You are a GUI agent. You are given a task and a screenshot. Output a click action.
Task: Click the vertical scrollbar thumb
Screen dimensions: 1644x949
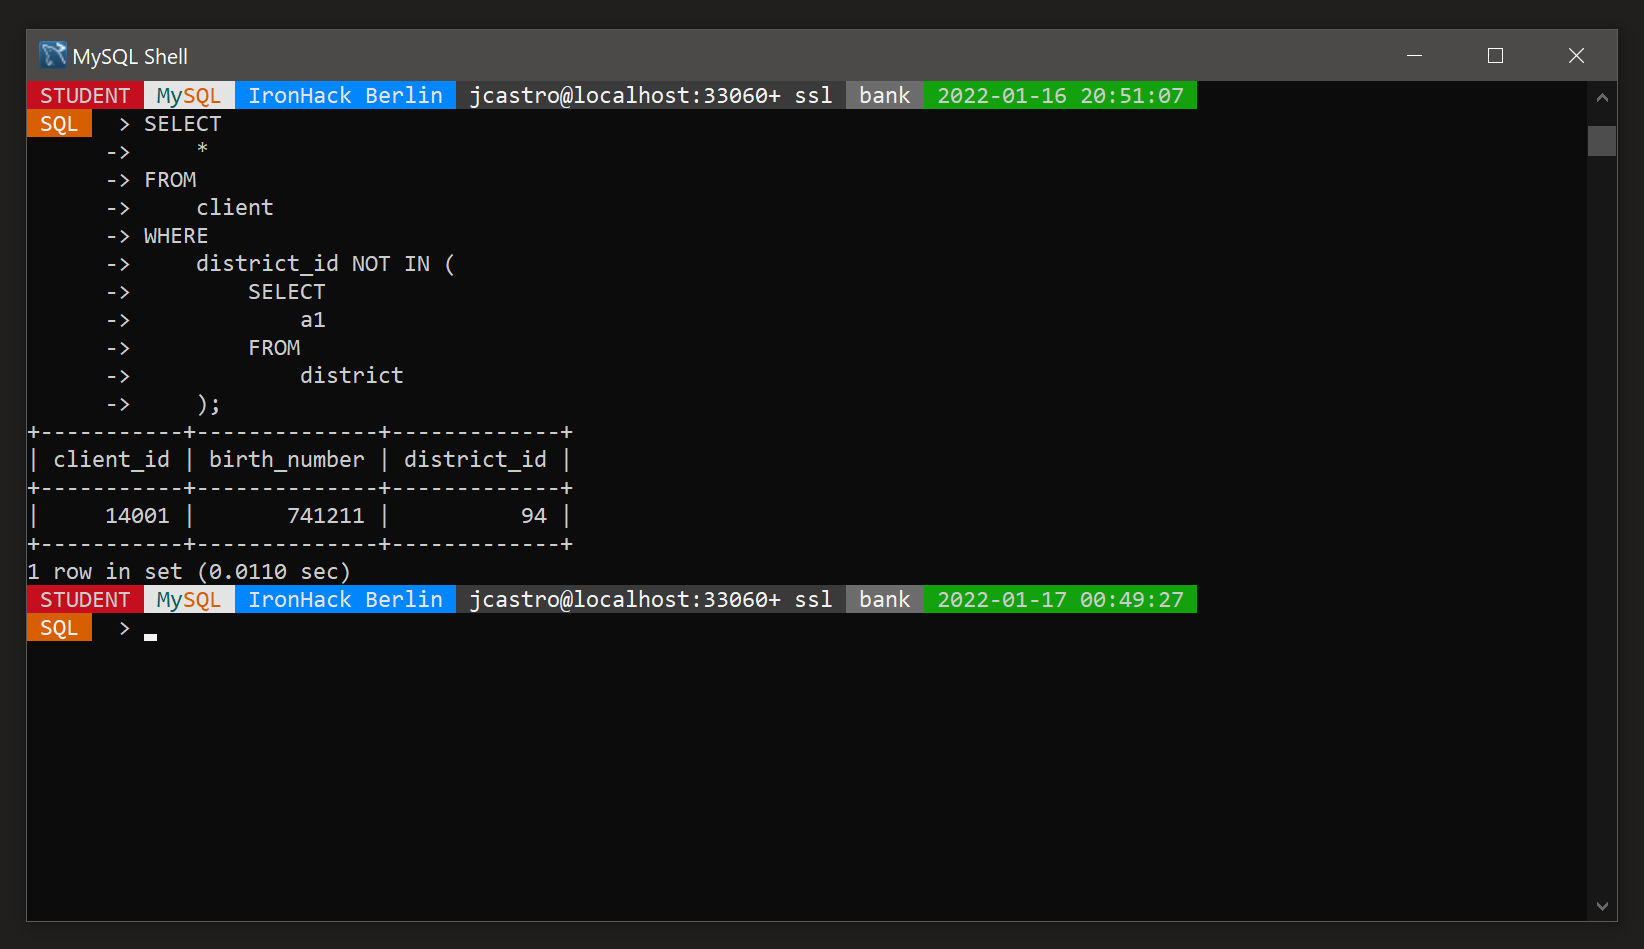(1602, 140)
